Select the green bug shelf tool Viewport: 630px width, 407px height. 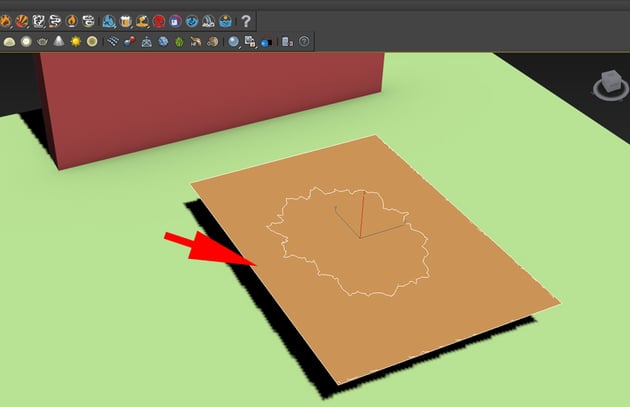coord(179,41)
